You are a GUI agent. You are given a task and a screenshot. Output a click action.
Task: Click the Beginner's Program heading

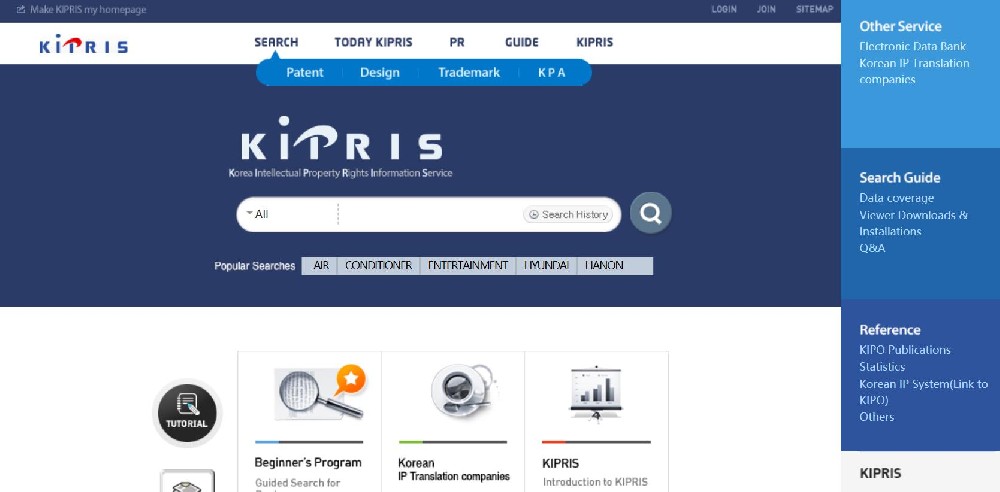point(307,463)
